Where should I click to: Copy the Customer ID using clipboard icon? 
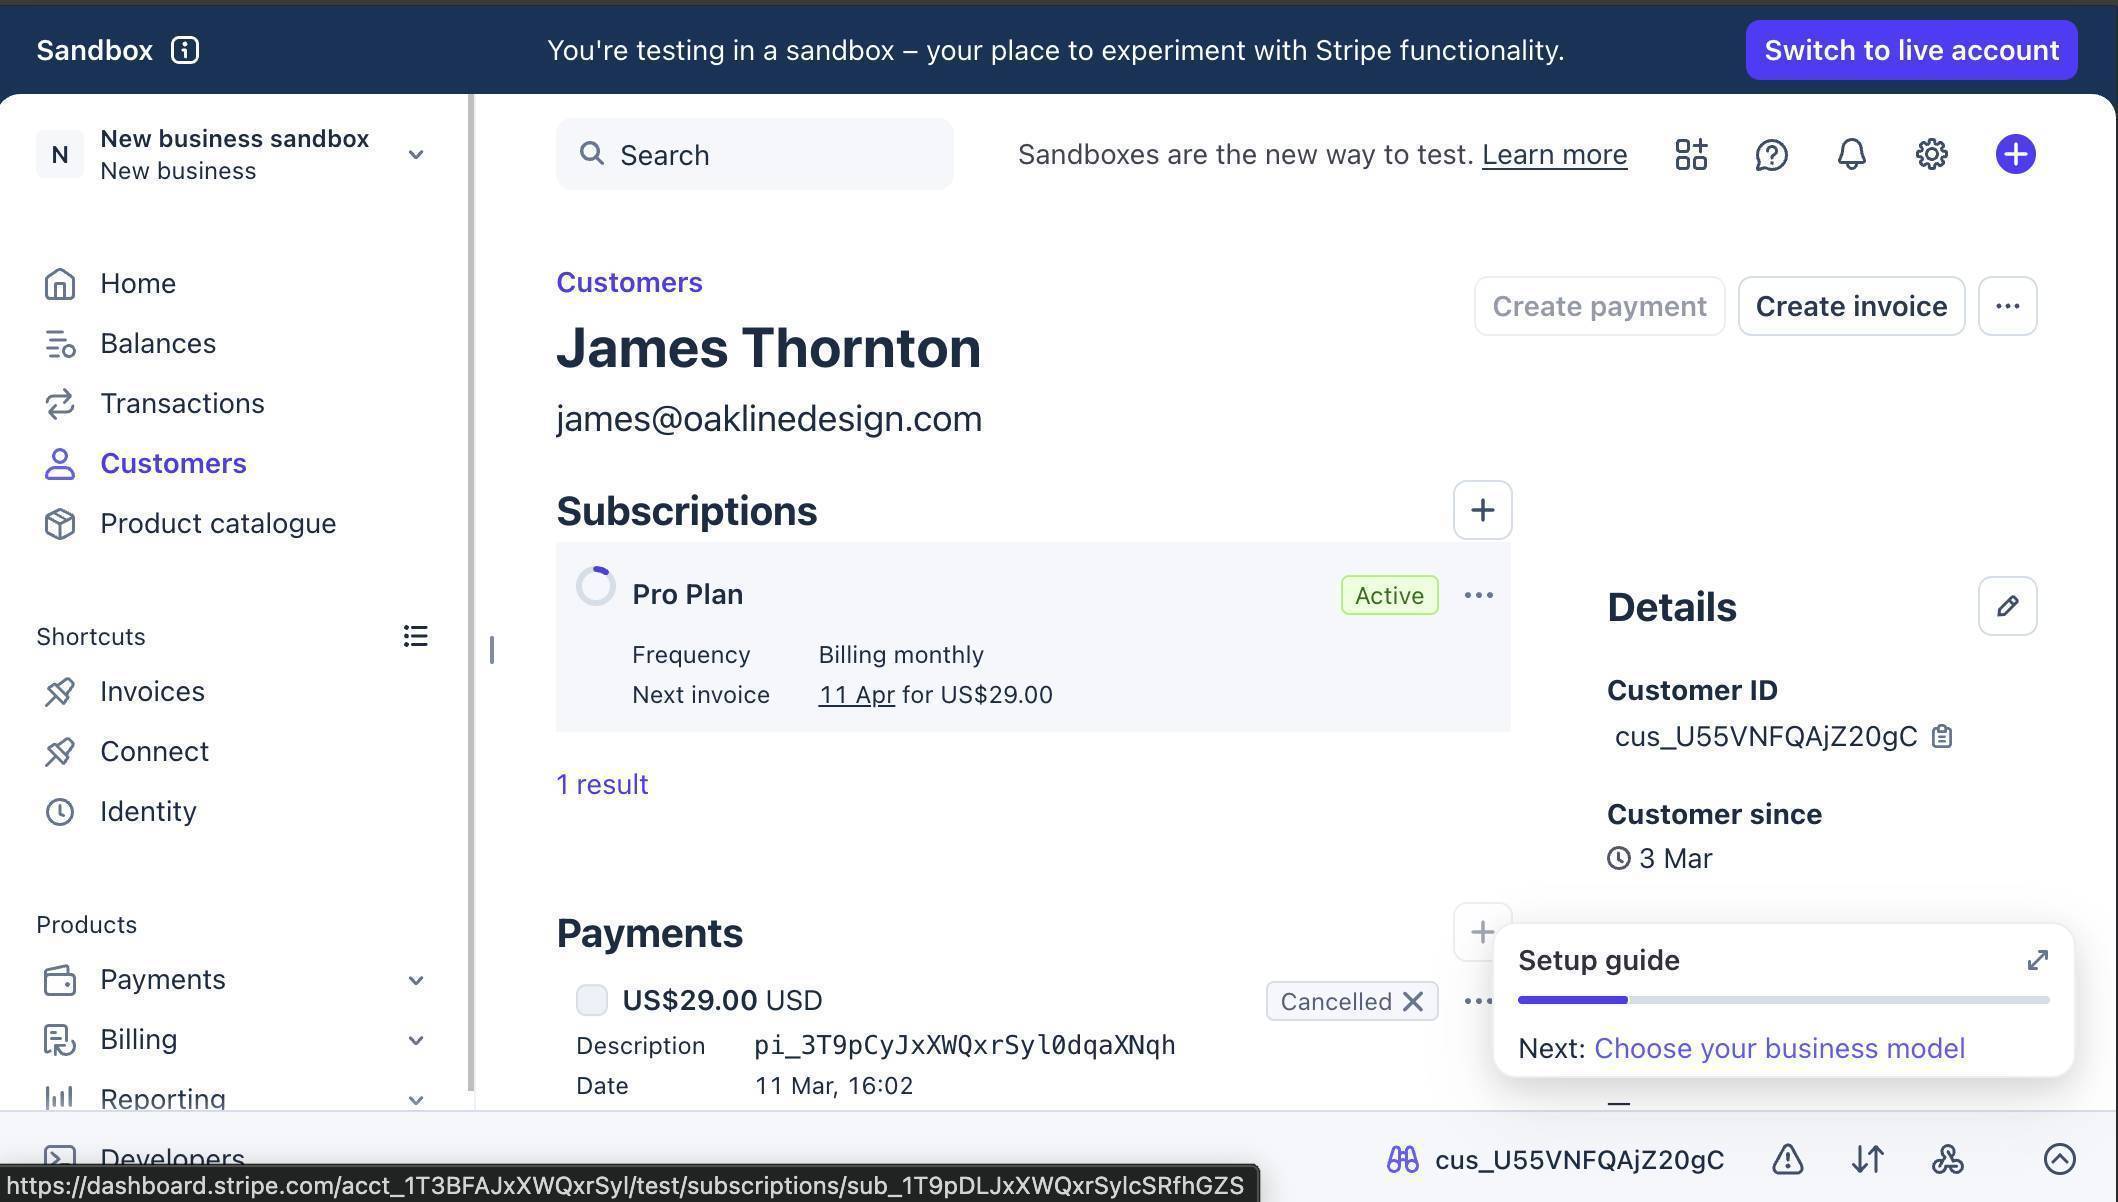(x=1943, y=736)
